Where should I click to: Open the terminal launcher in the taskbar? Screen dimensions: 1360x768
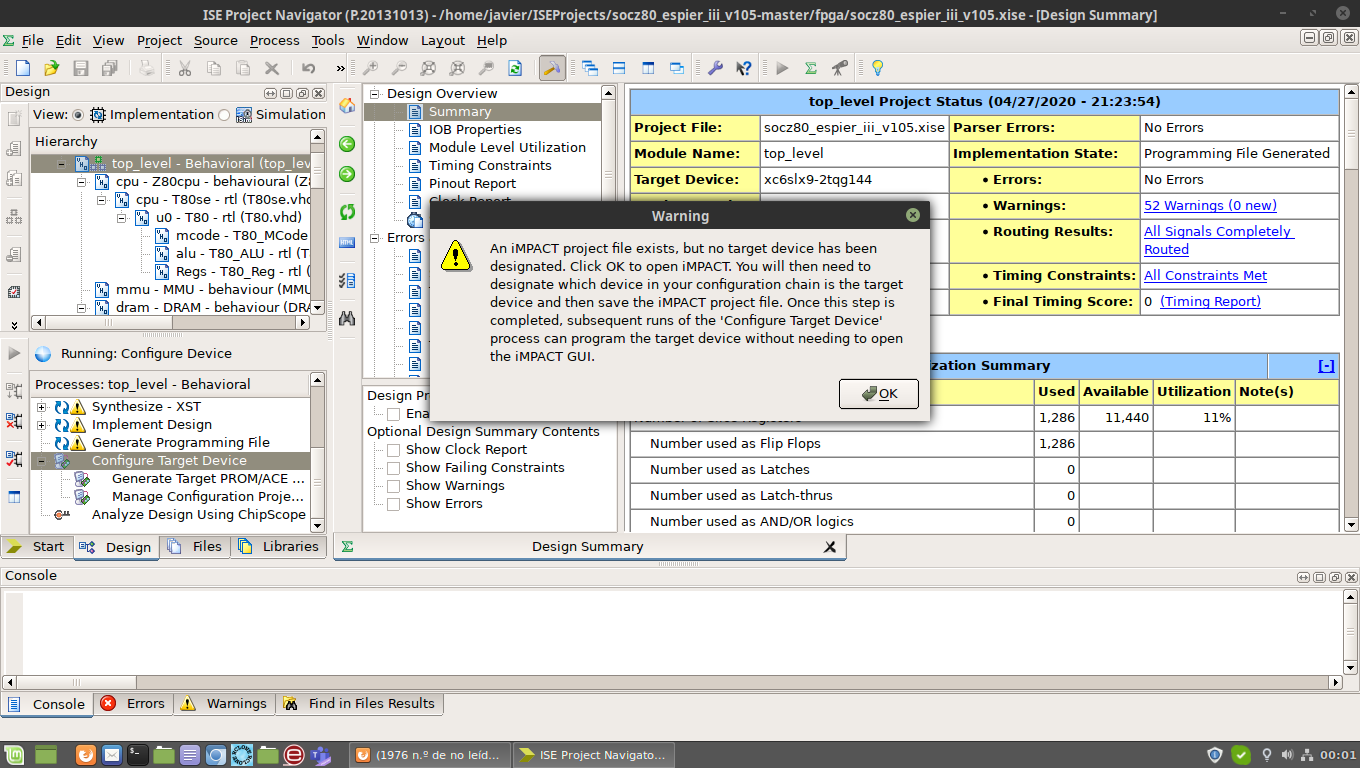pyautogui.click(x=138, y=754)
